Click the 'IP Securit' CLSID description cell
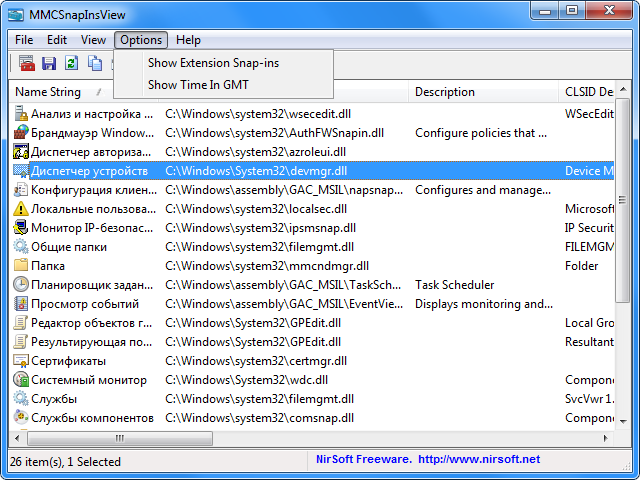 pyautogui.click(x=589, y=228)
